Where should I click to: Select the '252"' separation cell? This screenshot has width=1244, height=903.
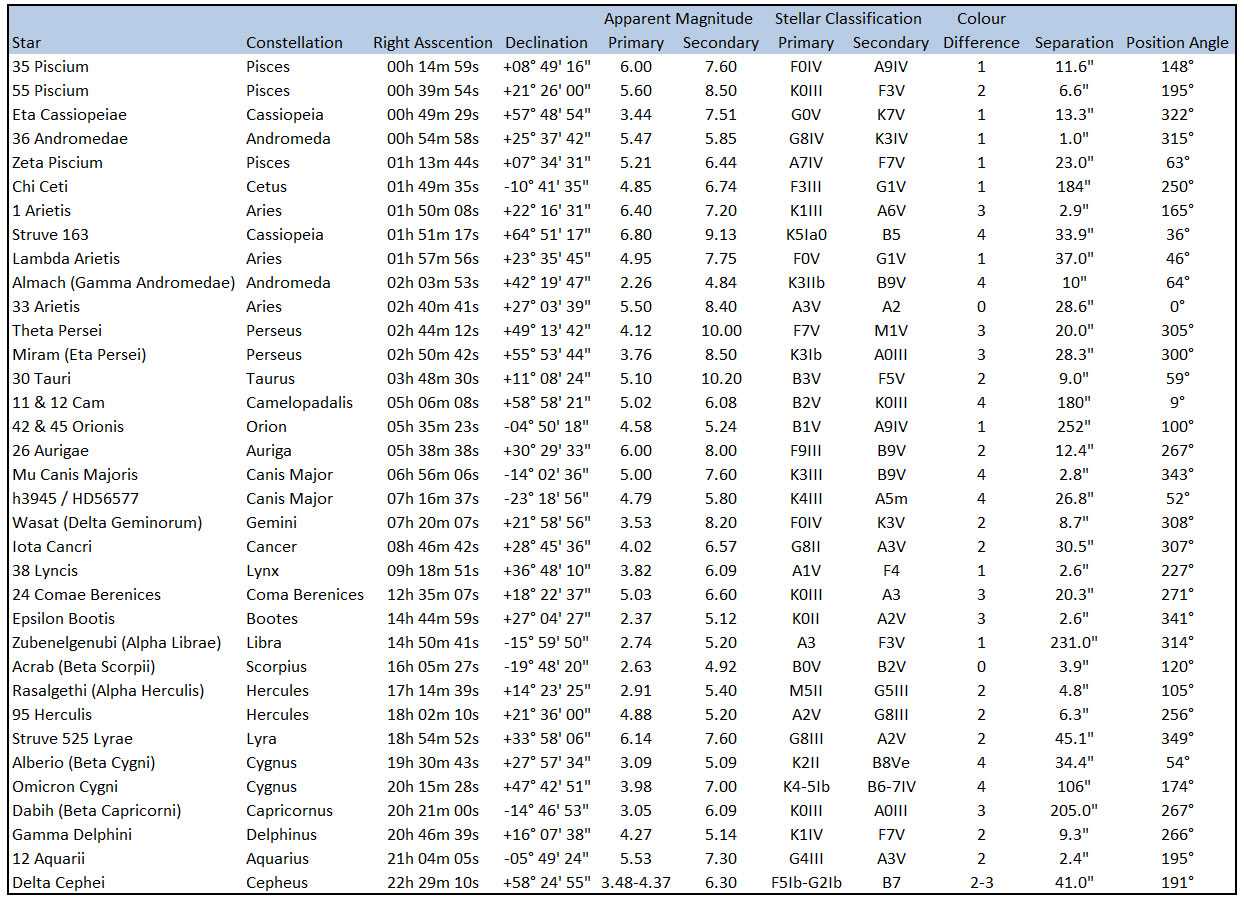(x=1074, y=427)
